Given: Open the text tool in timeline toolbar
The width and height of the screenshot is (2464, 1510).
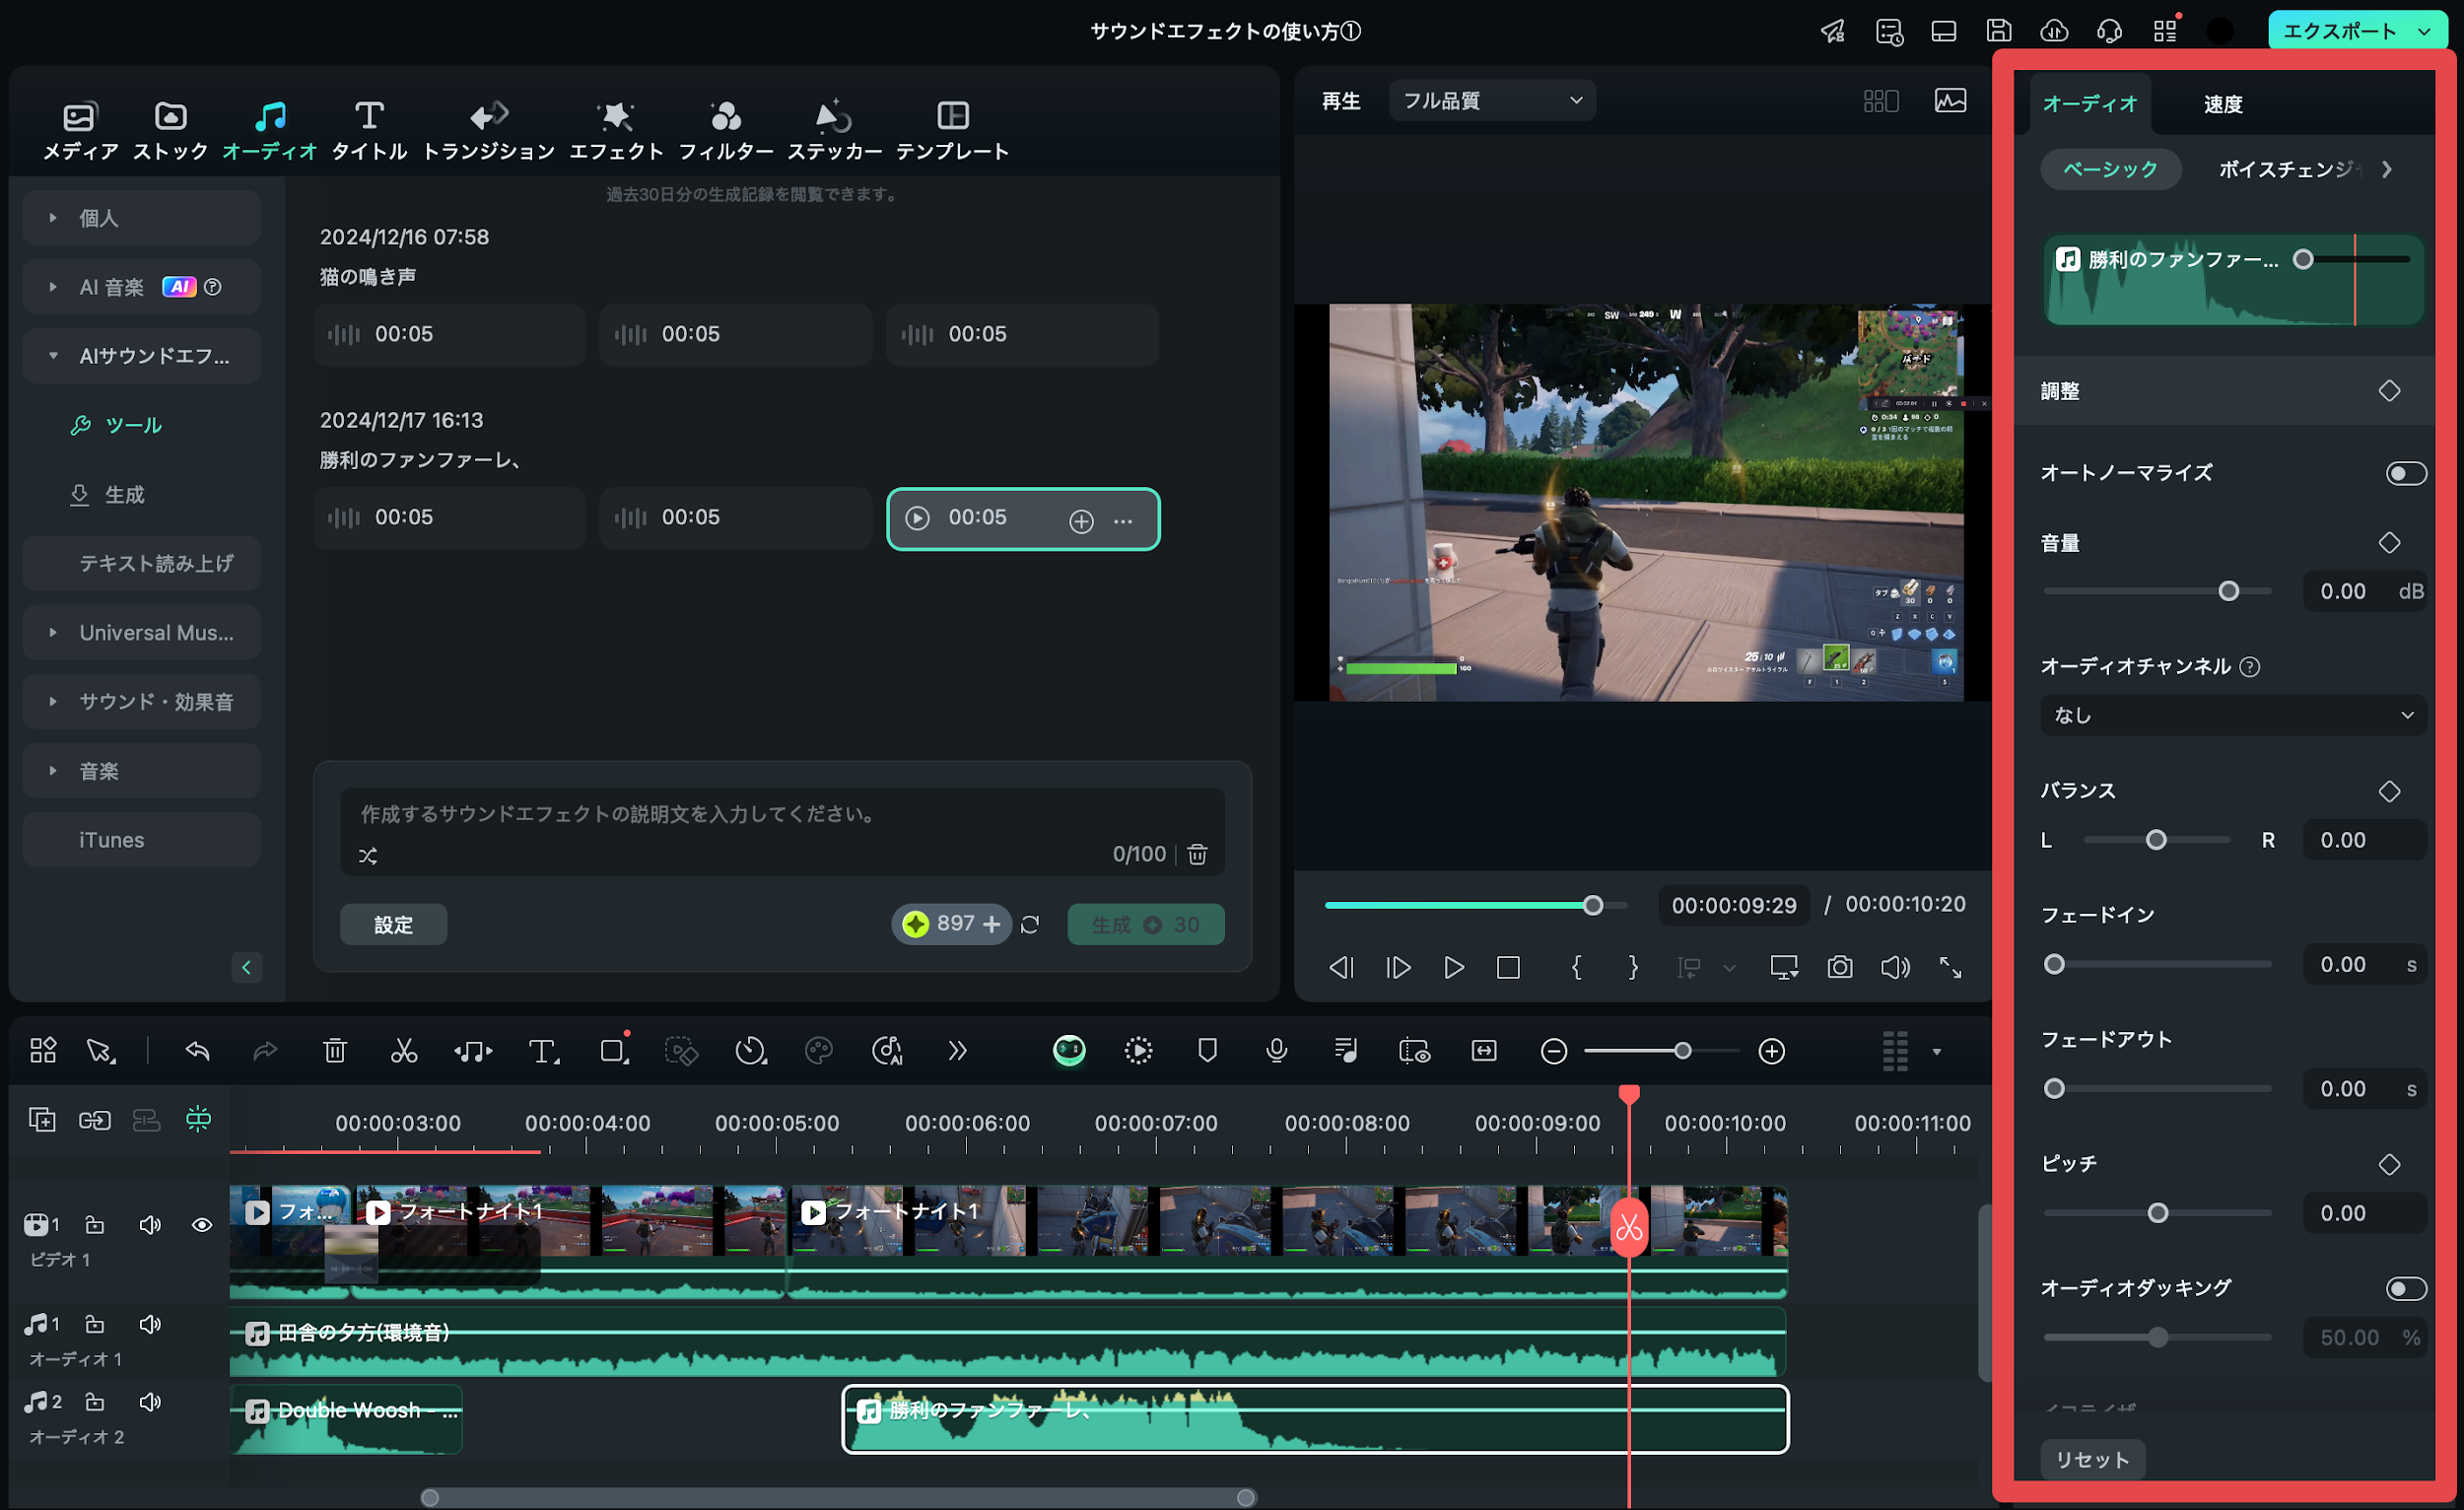Looking at the screenshot, I should [543, 1051].
